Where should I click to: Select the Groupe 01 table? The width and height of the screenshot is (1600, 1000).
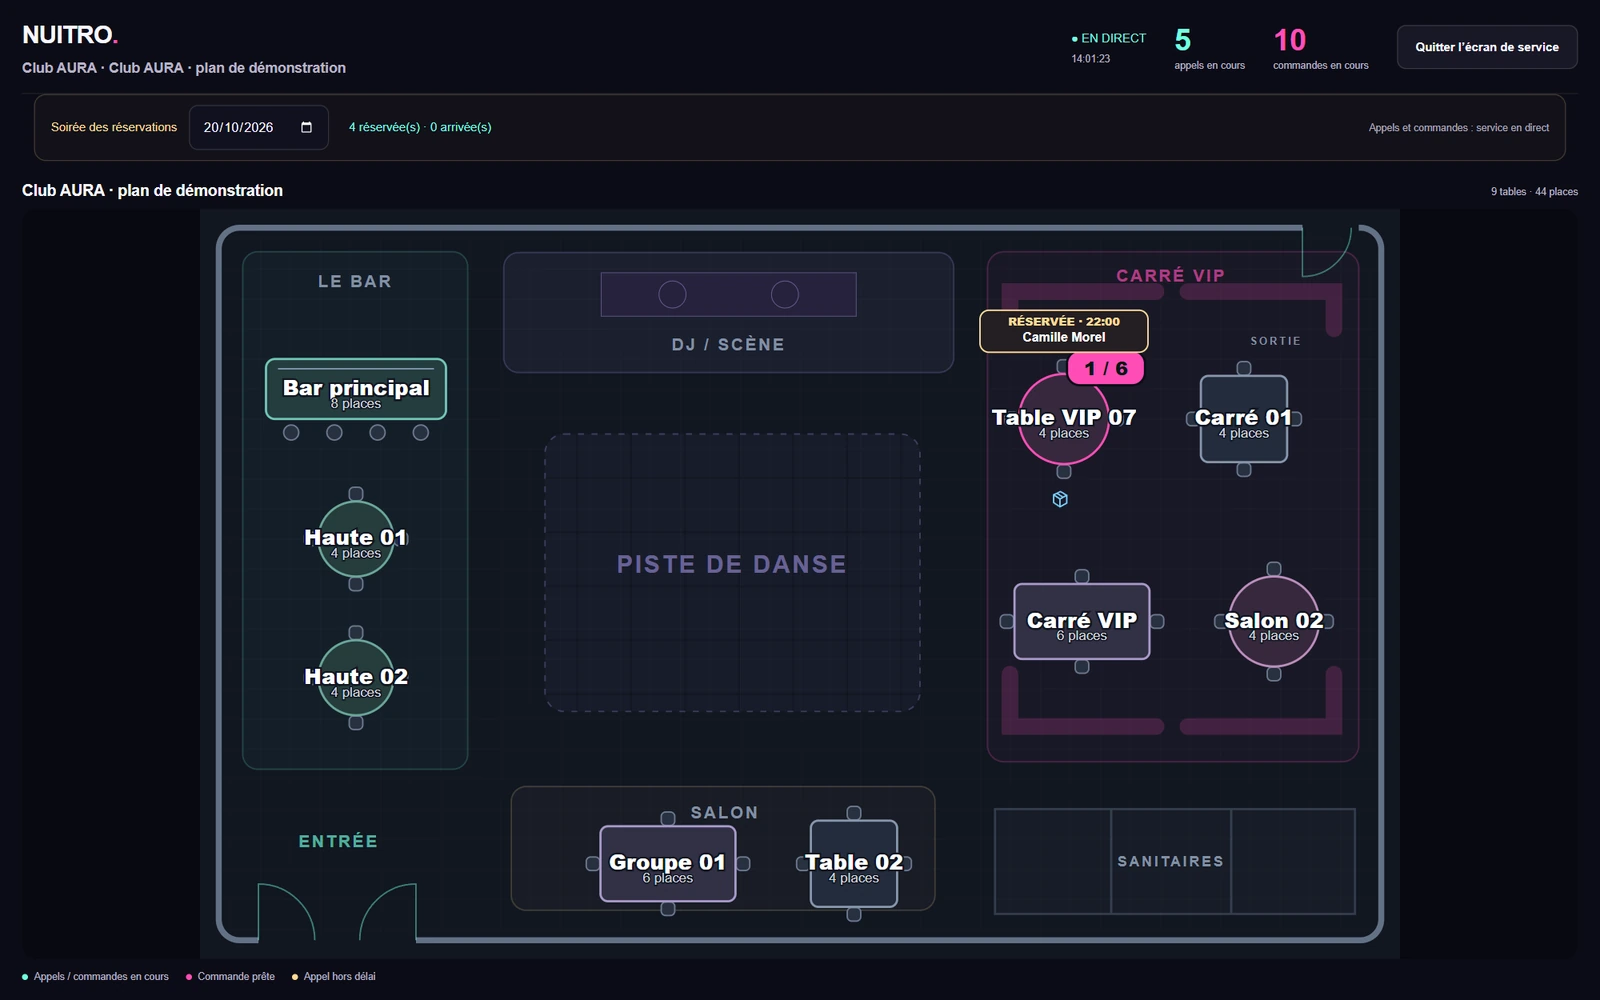click(668, 864)
